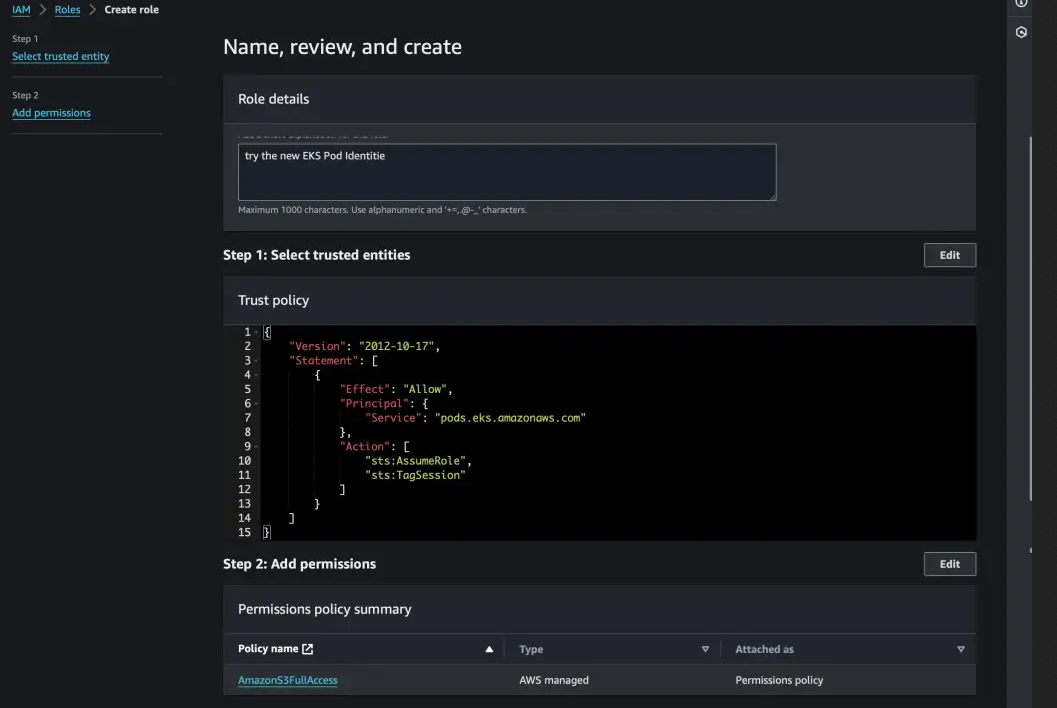Open the Type column sort arrow
Viewport: 1057px width, 708px height.
coord(705,649)
